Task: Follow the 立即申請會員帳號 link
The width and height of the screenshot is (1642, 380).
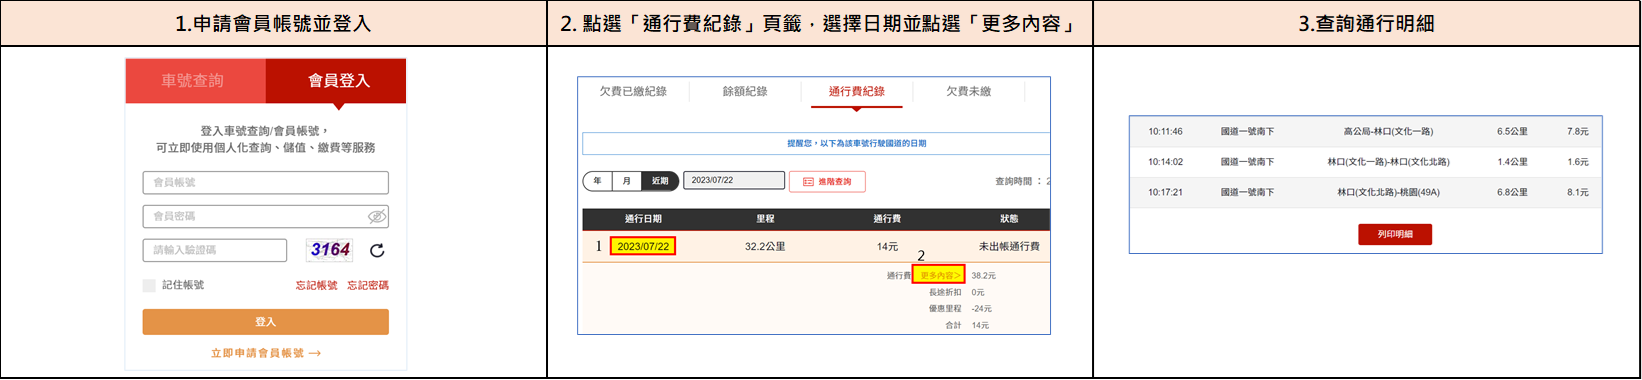Action: (266, 353)
